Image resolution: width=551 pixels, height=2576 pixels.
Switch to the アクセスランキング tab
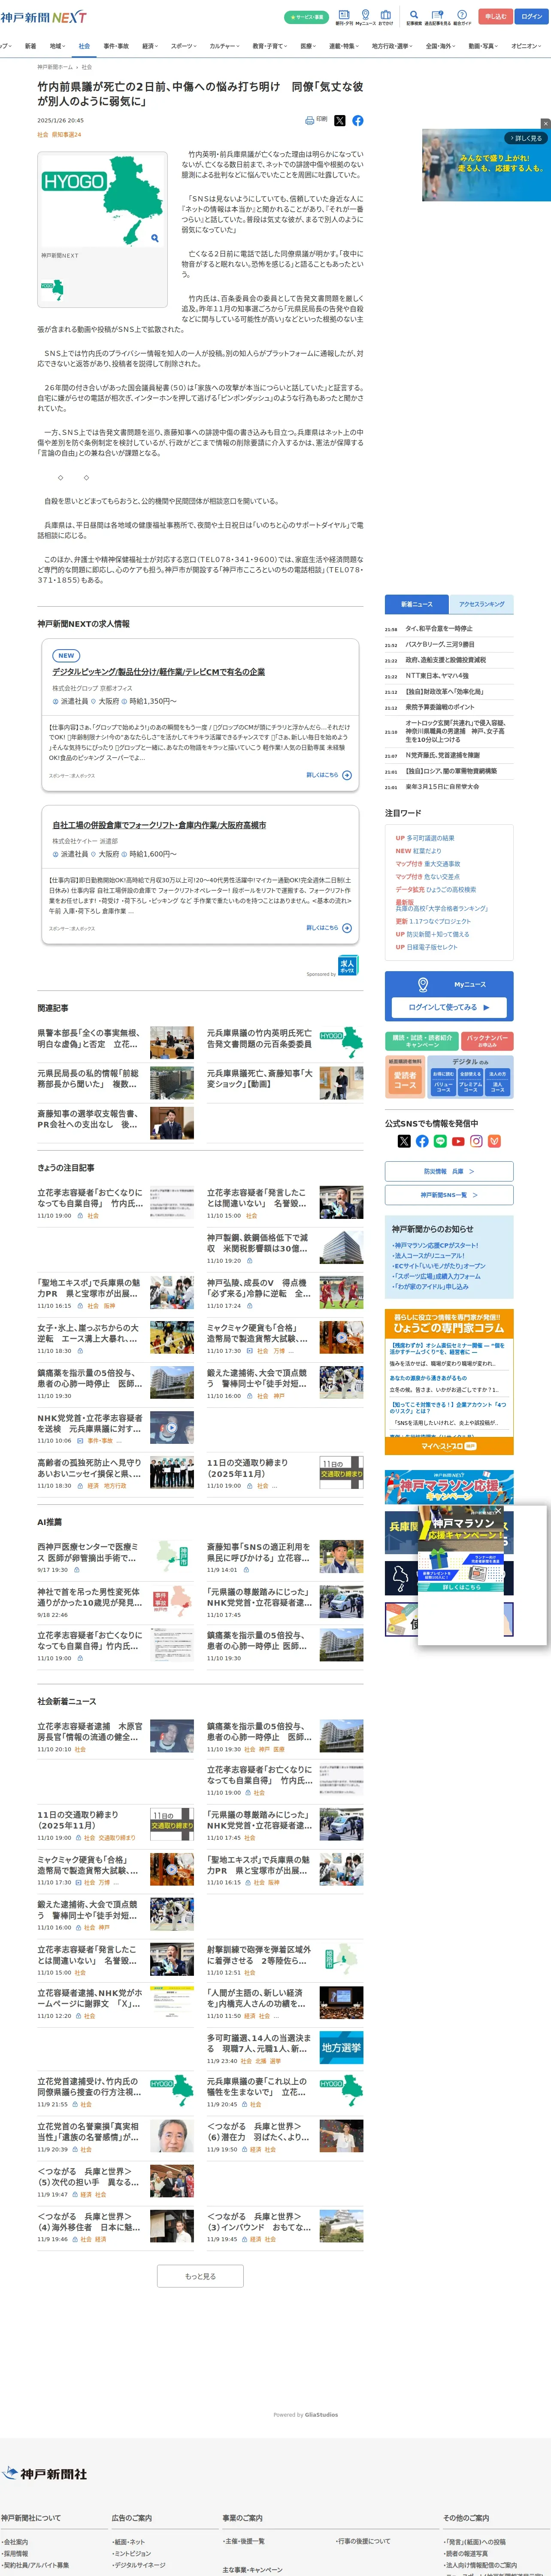click(x=481, y=604)
